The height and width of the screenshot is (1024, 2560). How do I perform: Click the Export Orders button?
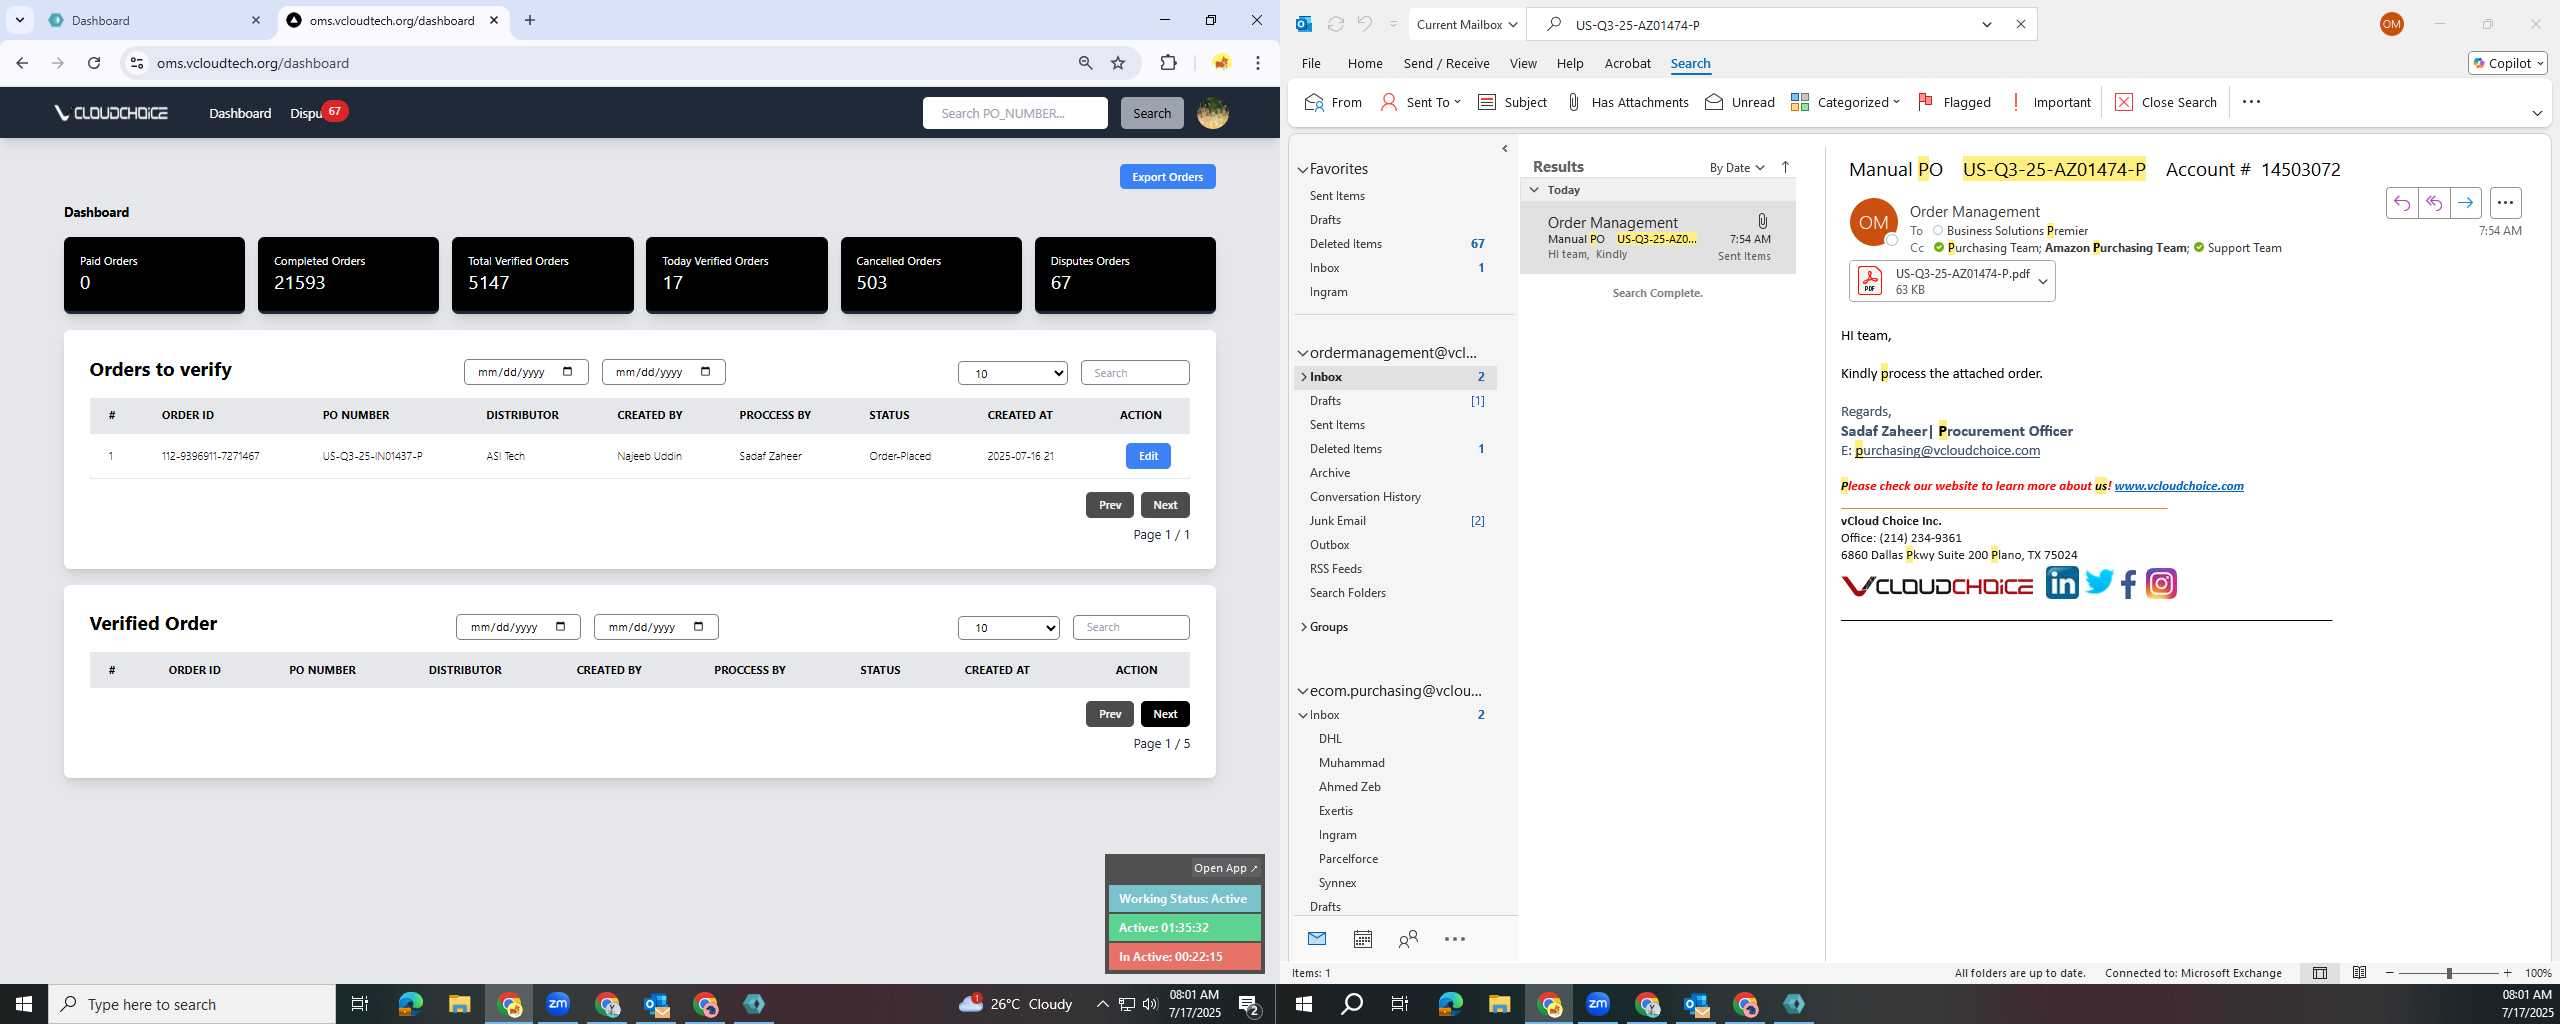pos(1167,177)
